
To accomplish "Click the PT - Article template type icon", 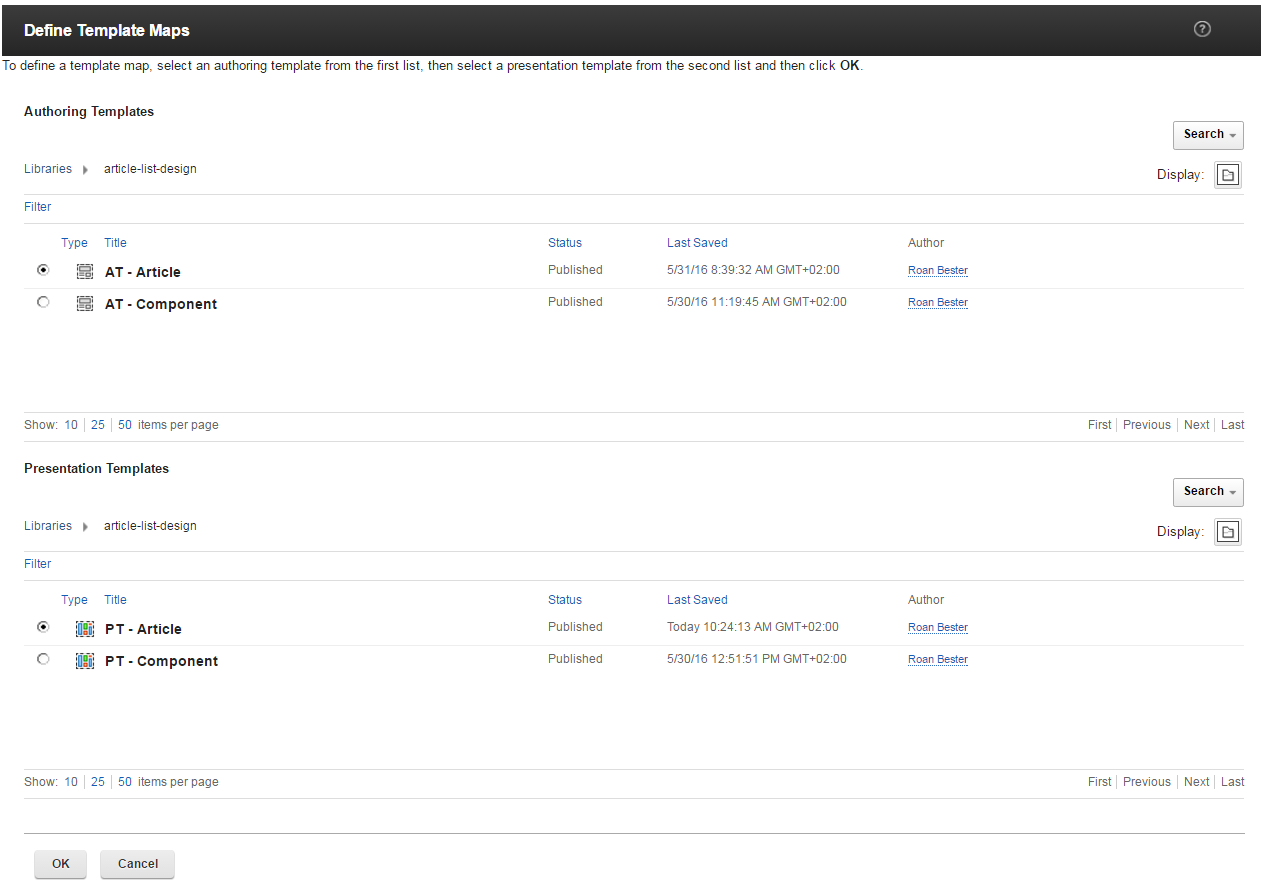I will click(x=85, y=629).
